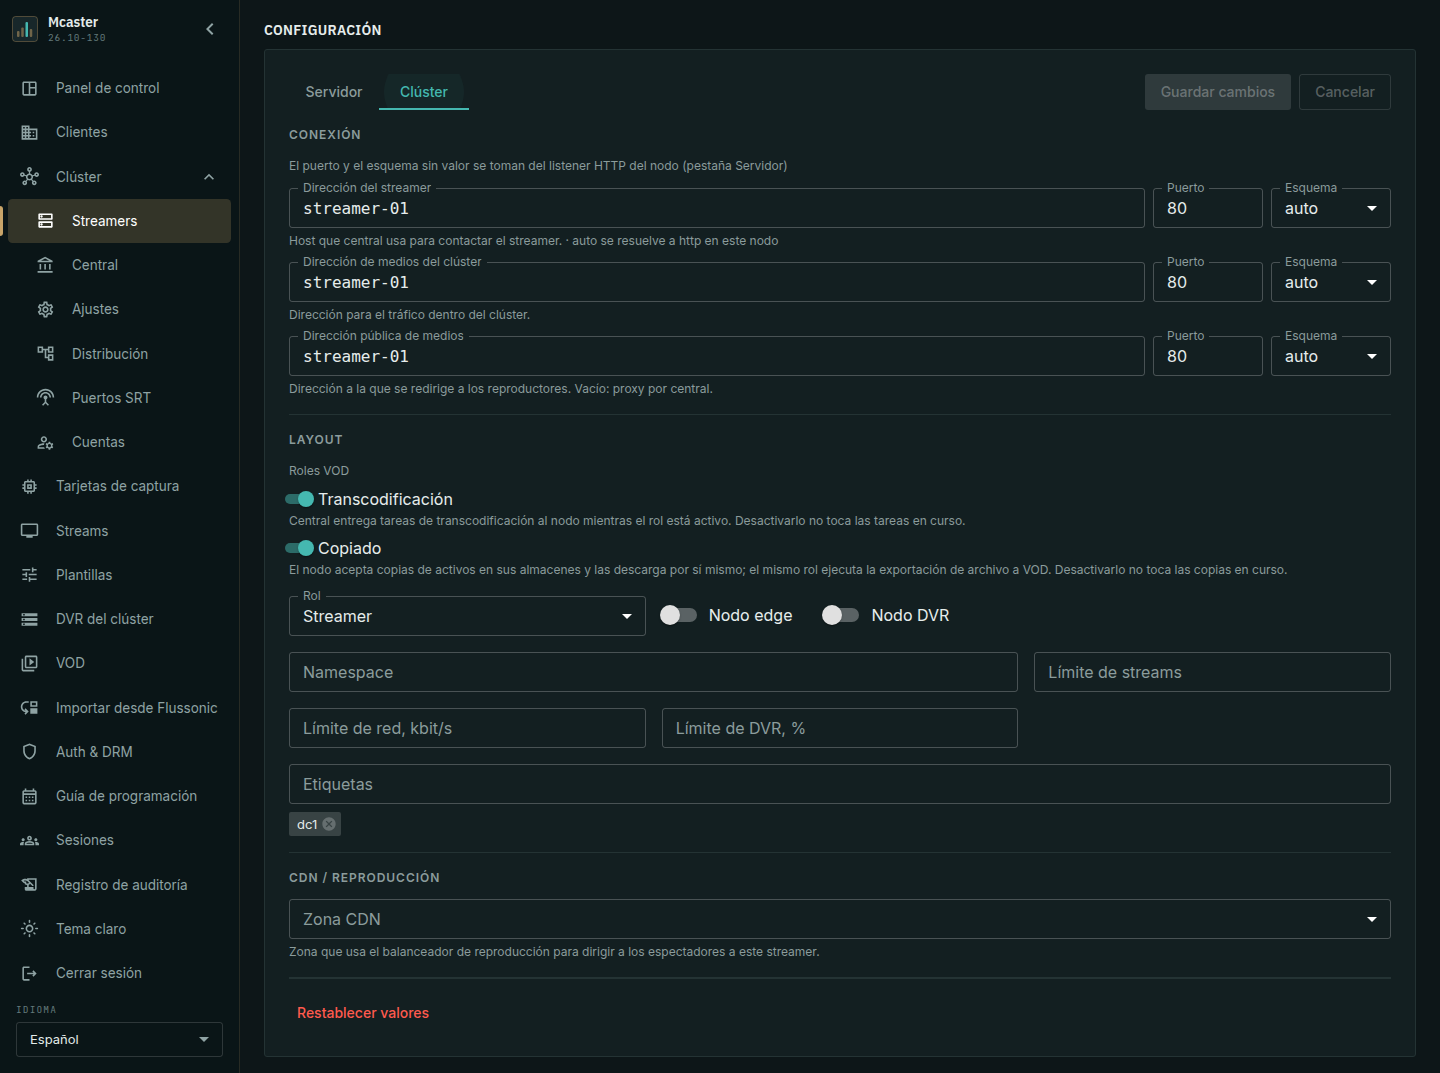Screen dimensions: 1440x1073
Task: Click the Namespace input field
Action: point(653,672)
